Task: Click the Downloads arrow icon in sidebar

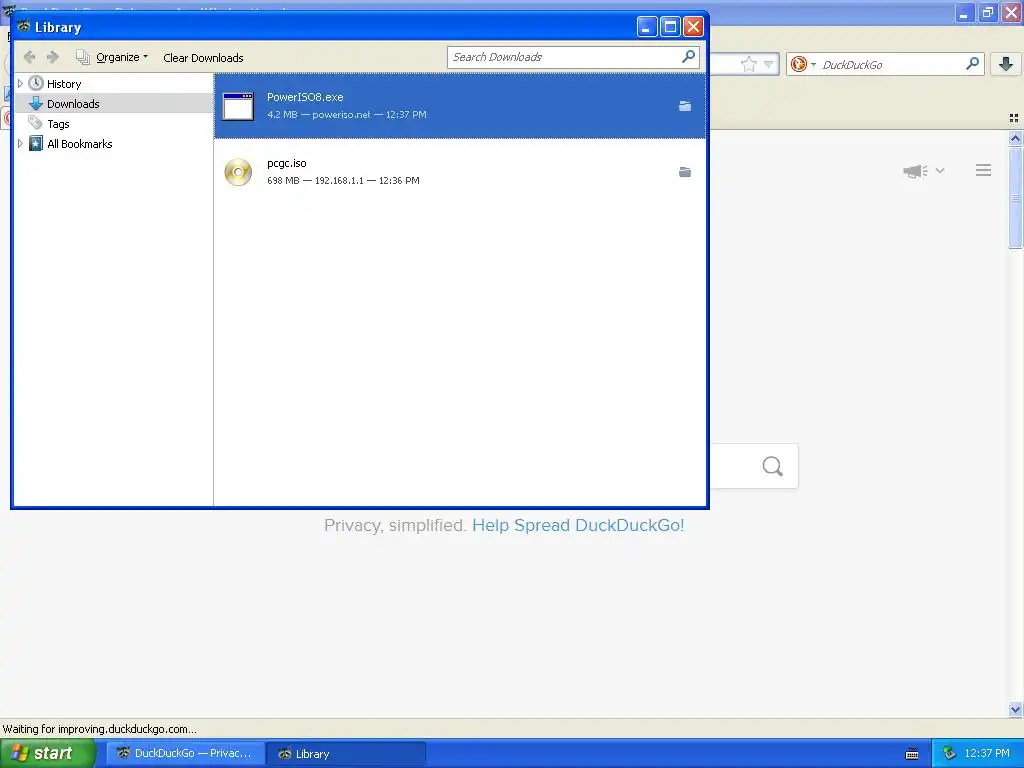Action: [36, 104]
